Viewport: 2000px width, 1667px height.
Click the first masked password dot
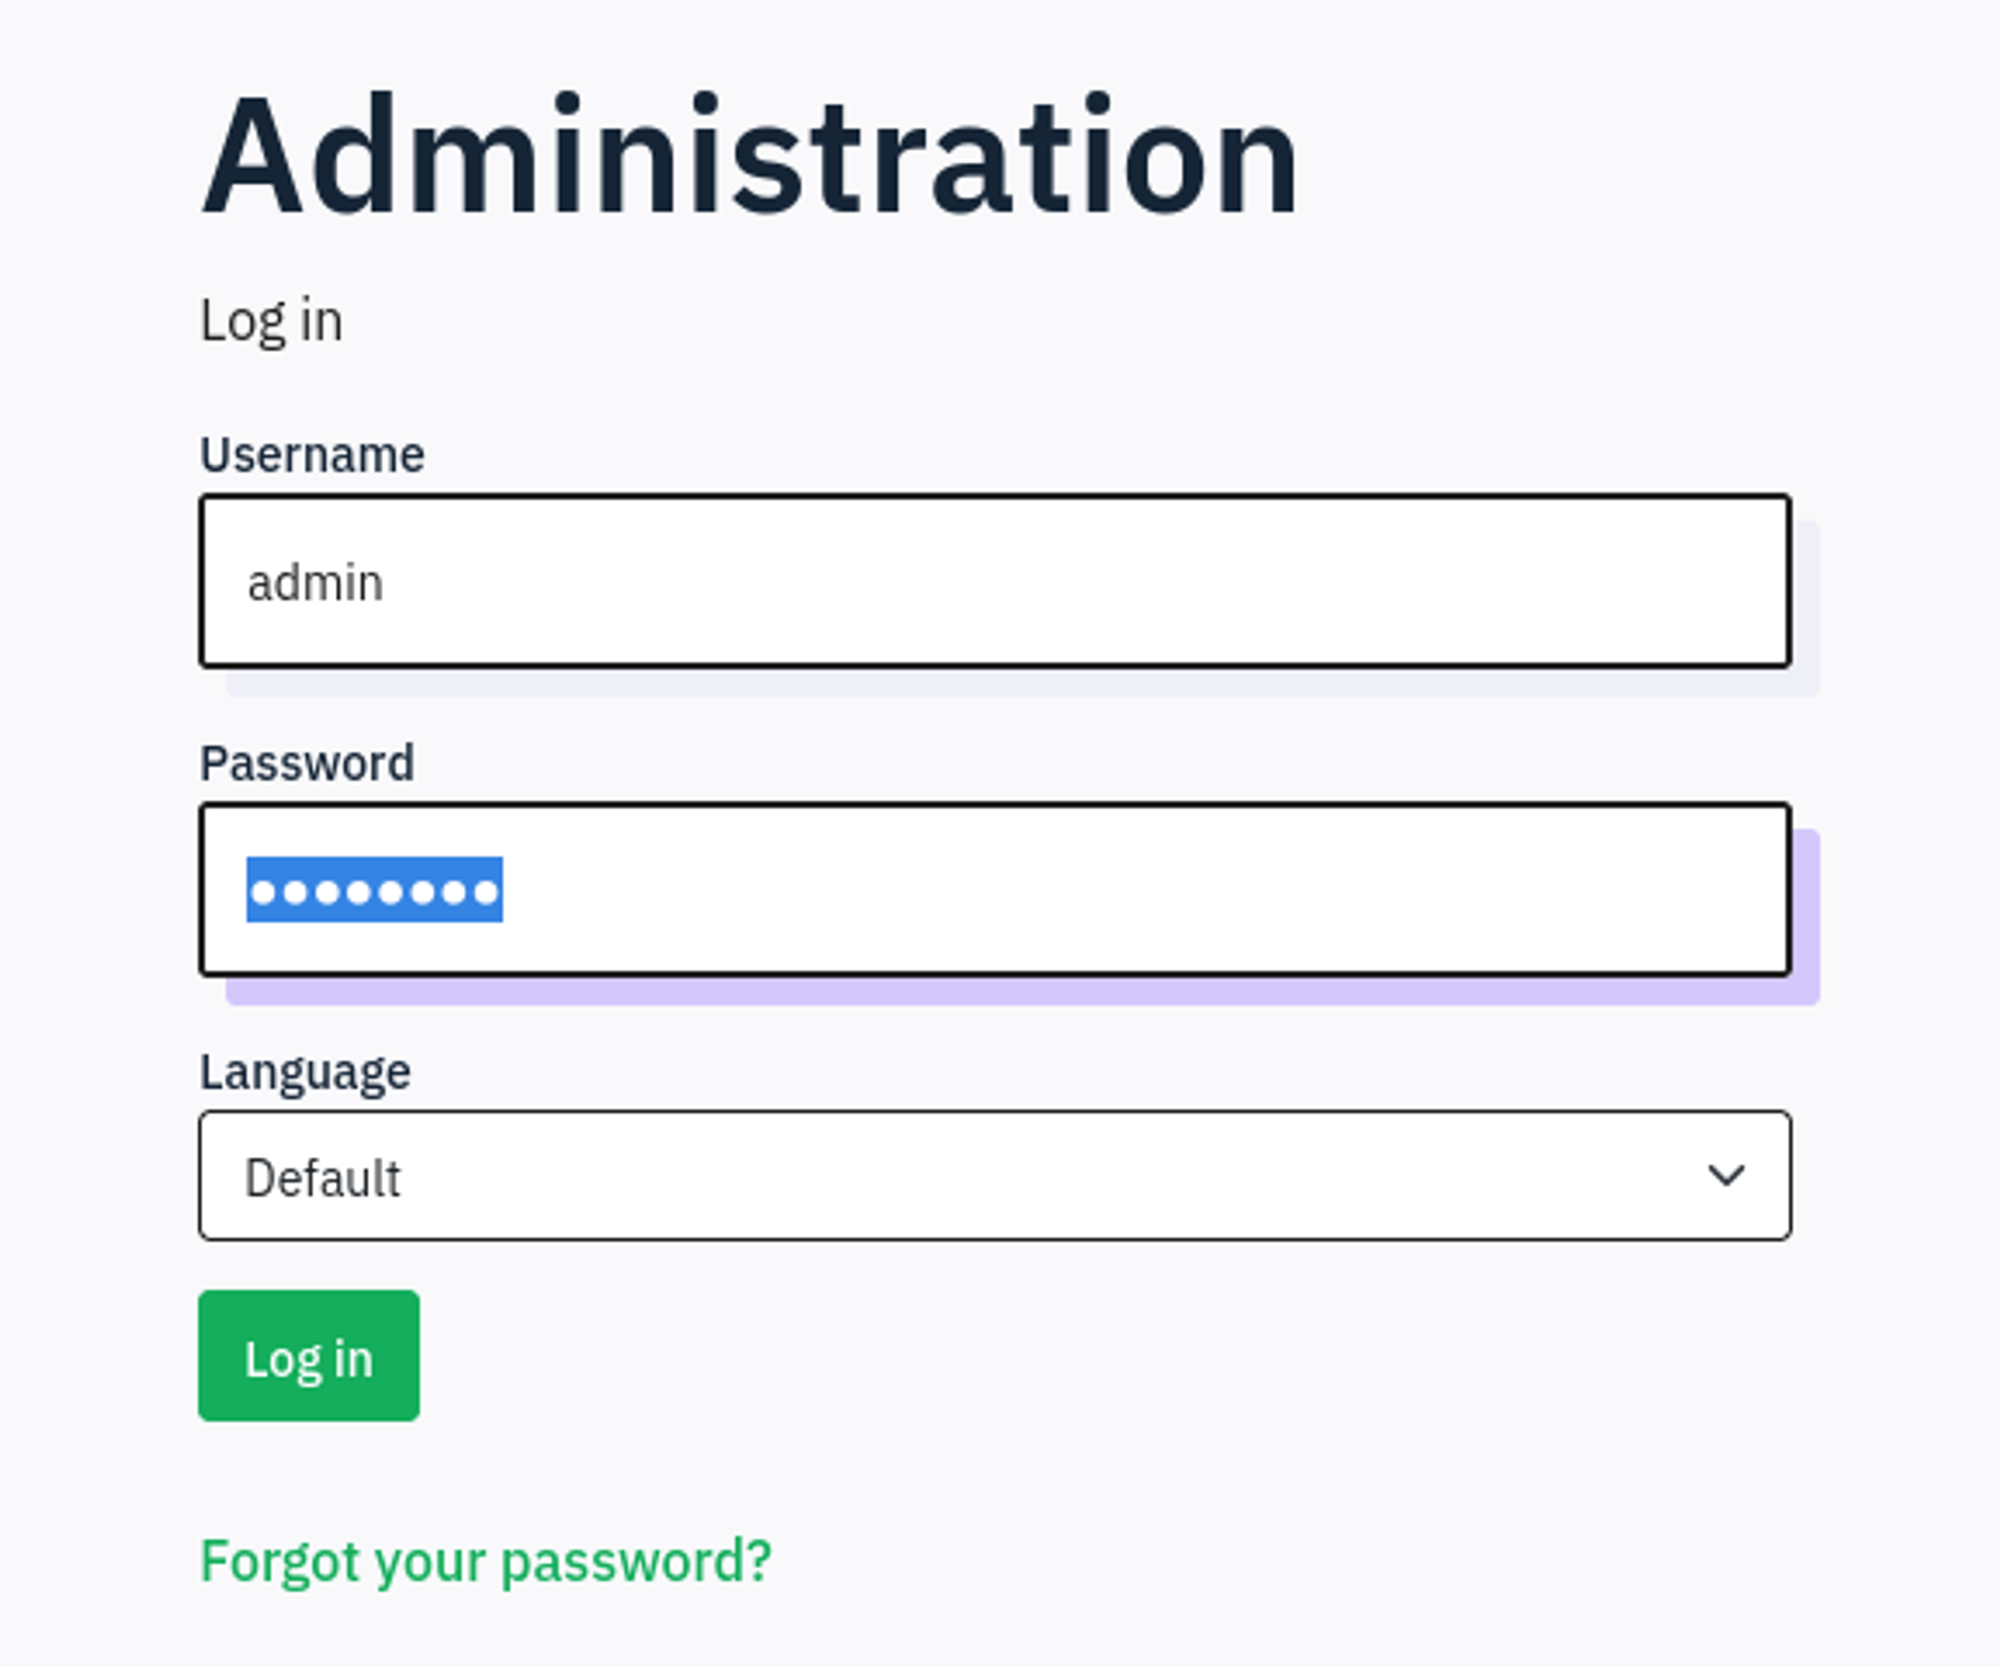[x=263, y=891]
